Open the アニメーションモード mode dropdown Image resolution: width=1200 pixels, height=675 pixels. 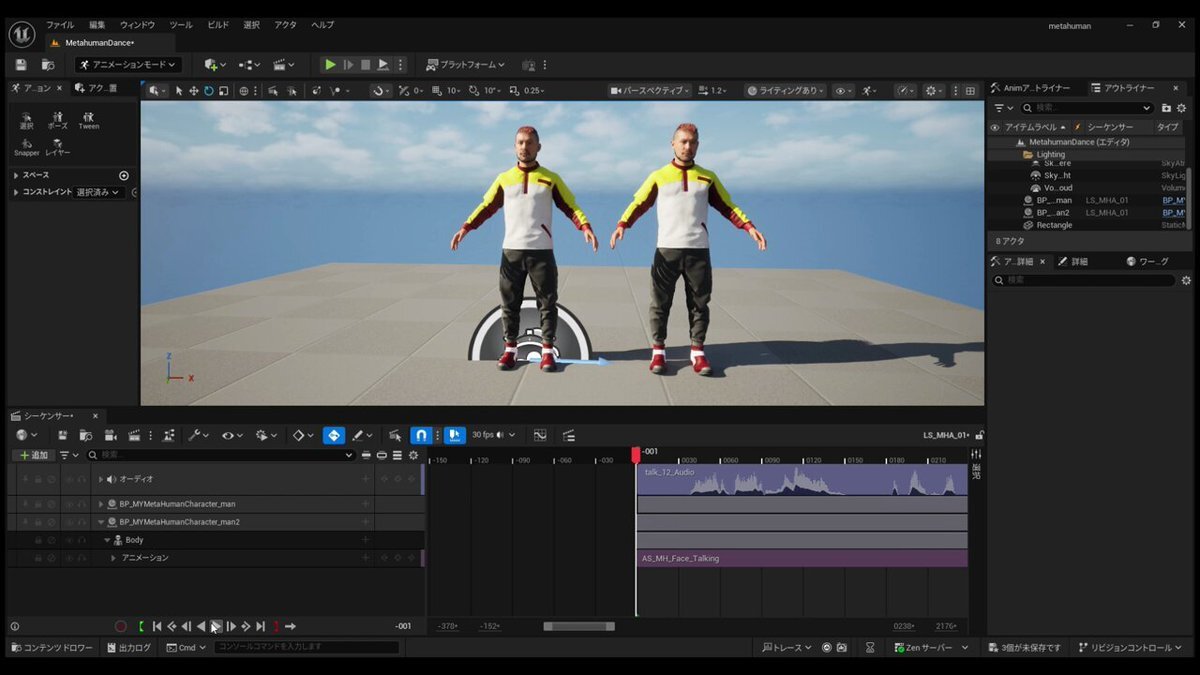click(x=127, y=65)
